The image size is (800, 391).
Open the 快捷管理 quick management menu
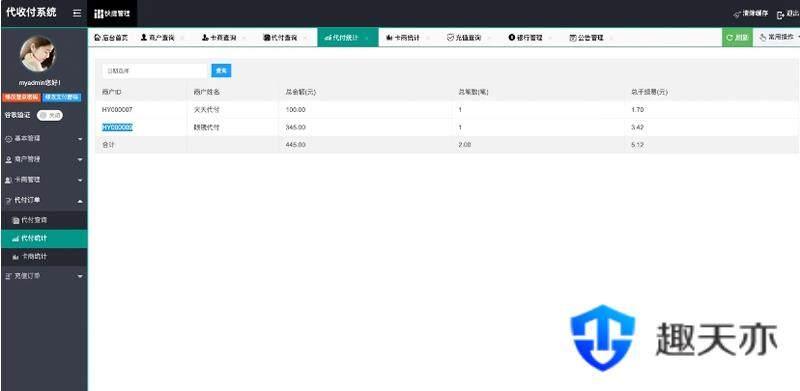point(112,14)
